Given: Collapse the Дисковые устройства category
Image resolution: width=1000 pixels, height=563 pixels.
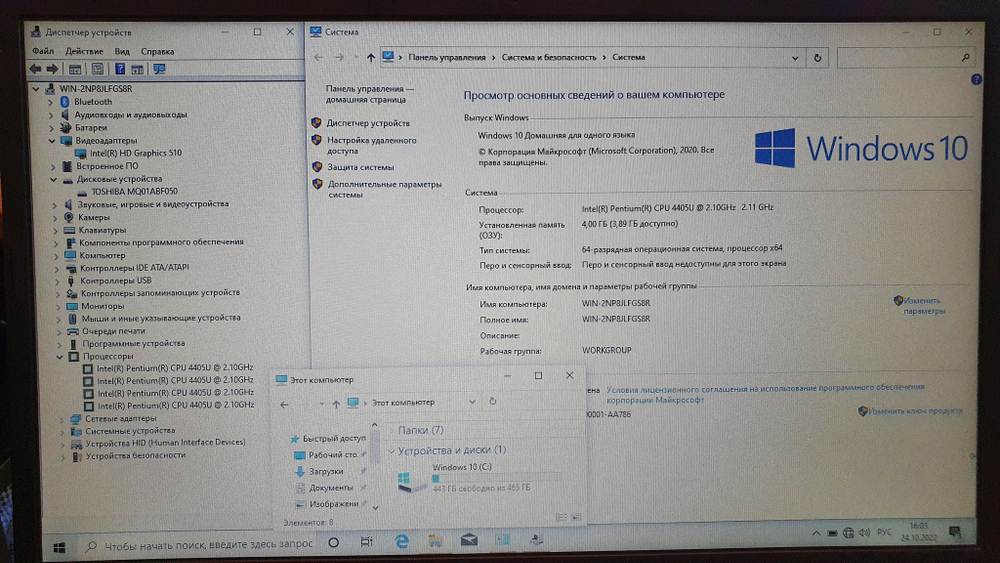Looking at the screenshot, I should (54, 179).
